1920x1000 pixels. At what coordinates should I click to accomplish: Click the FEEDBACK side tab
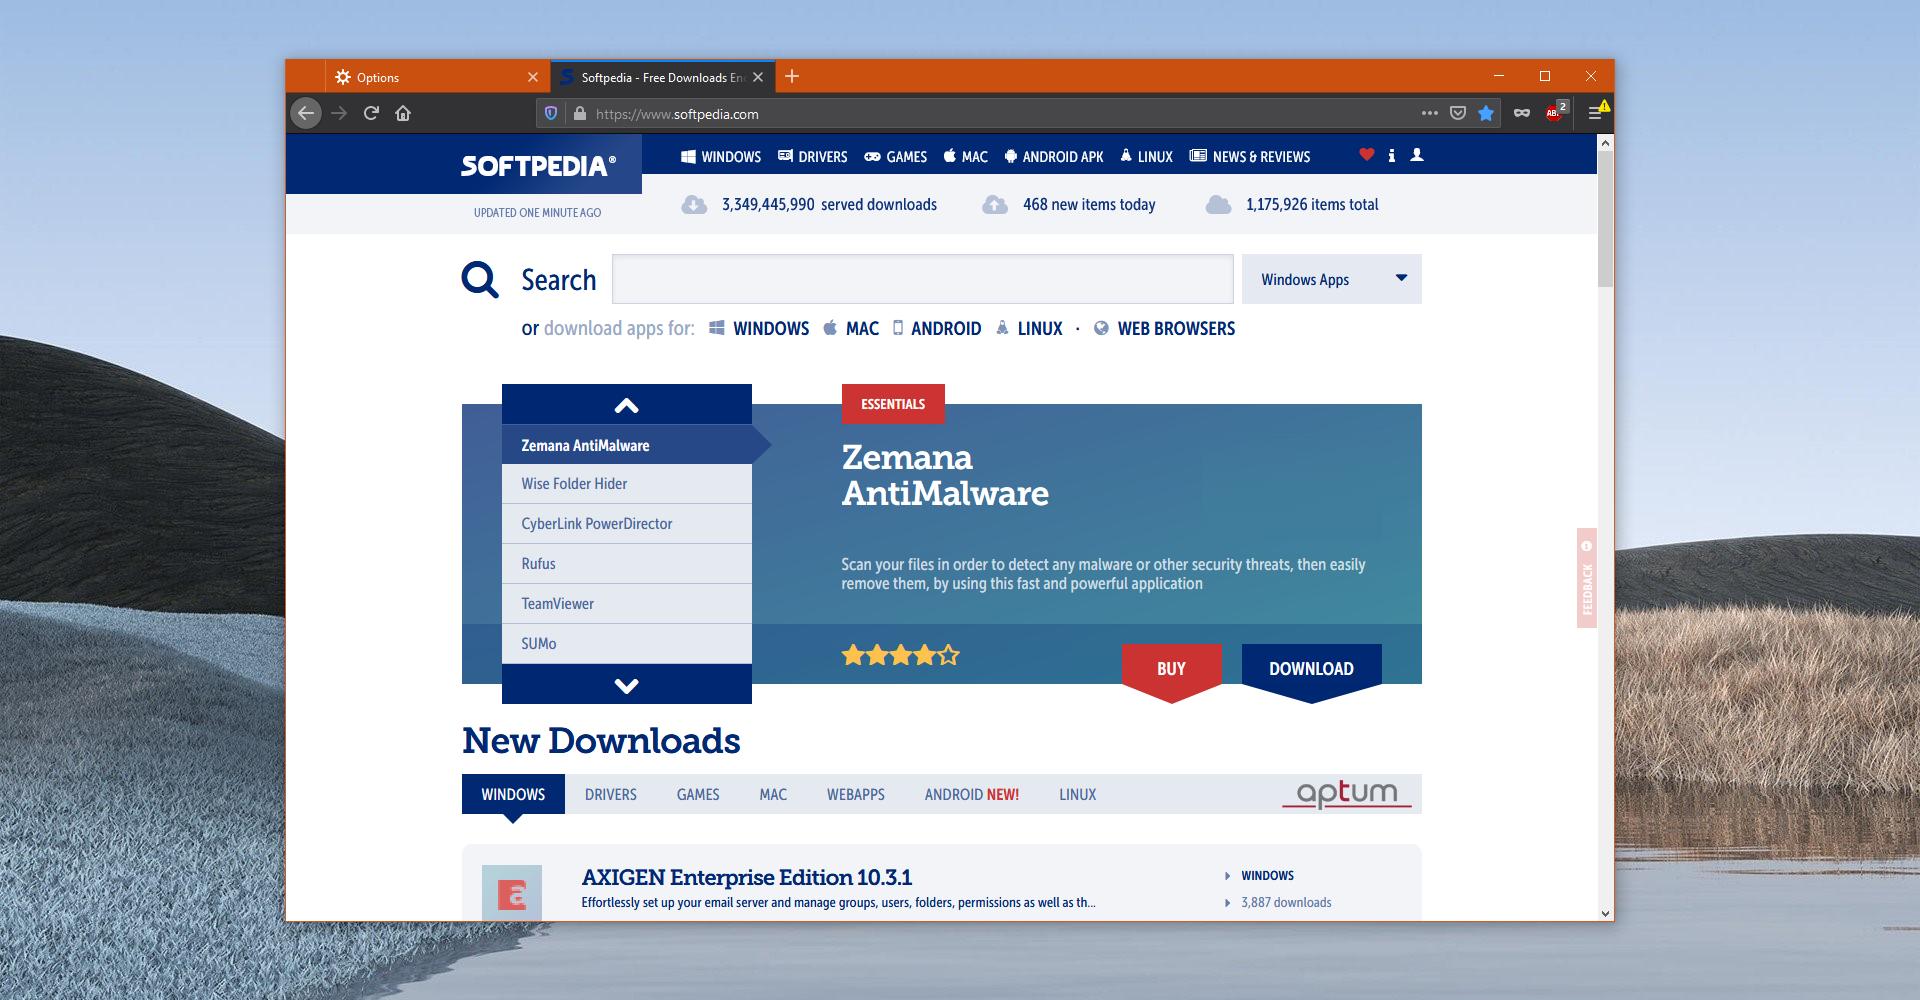coord(1587,578)
